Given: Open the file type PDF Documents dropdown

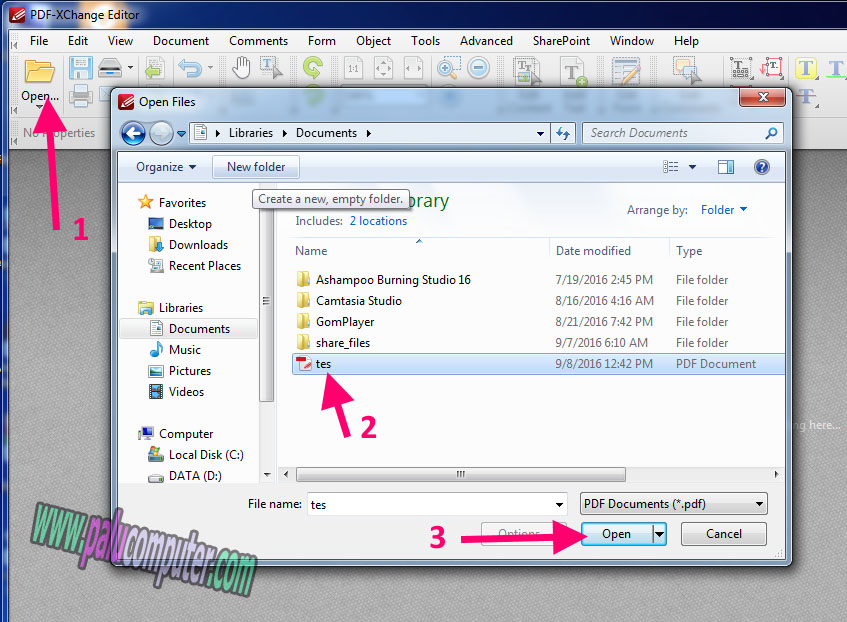Looking at the screenshot, I should tap(673, 504).
